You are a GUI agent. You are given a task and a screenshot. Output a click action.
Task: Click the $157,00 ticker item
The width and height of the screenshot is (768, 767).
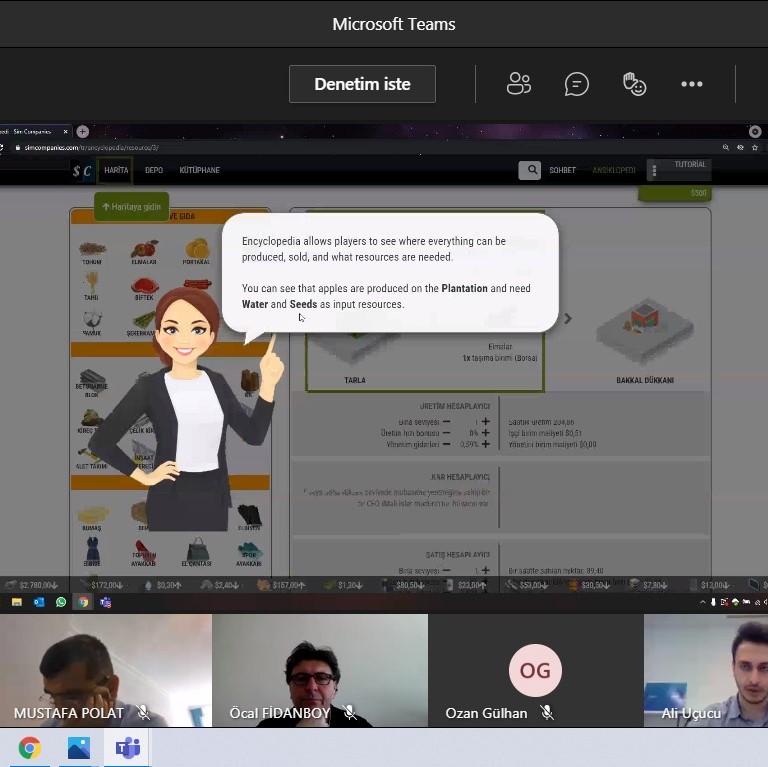coord(282,585)
